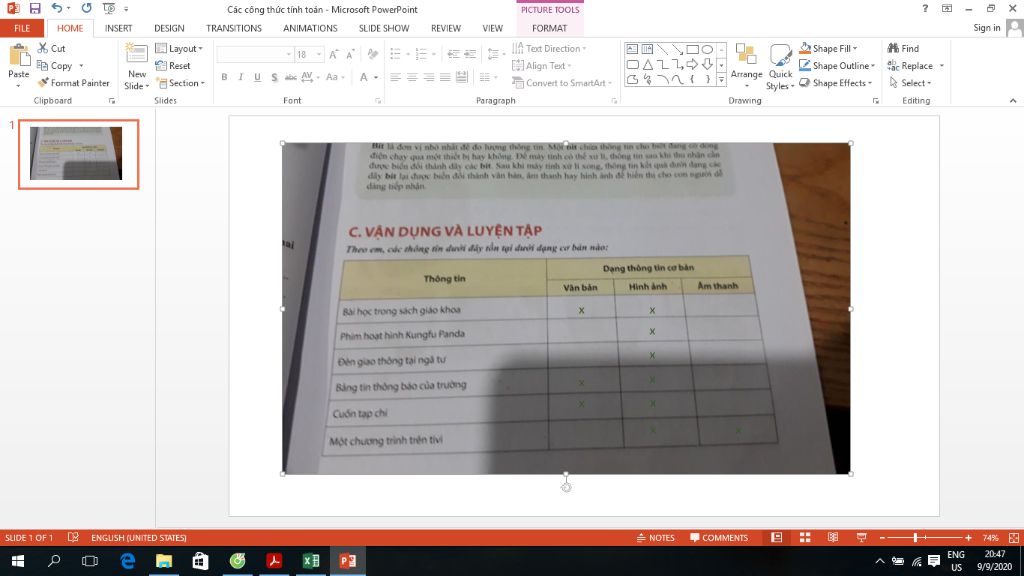The image size is (1024, 576).
Task: Open Font Color dropdown arrow
Action: click(376, 77)
